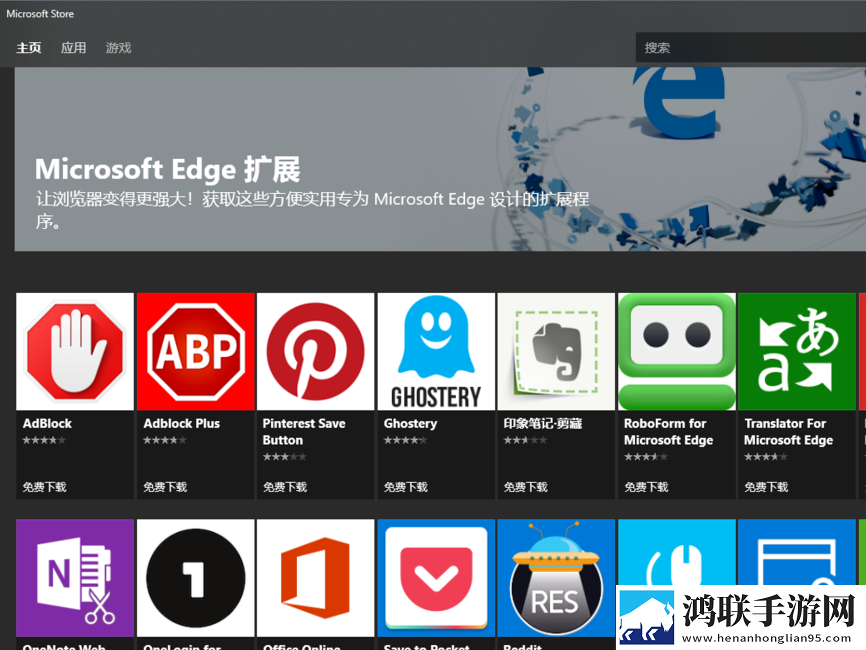Click 免费下载 under AdBlock
The image size is (866, 650).
[45, 487]
